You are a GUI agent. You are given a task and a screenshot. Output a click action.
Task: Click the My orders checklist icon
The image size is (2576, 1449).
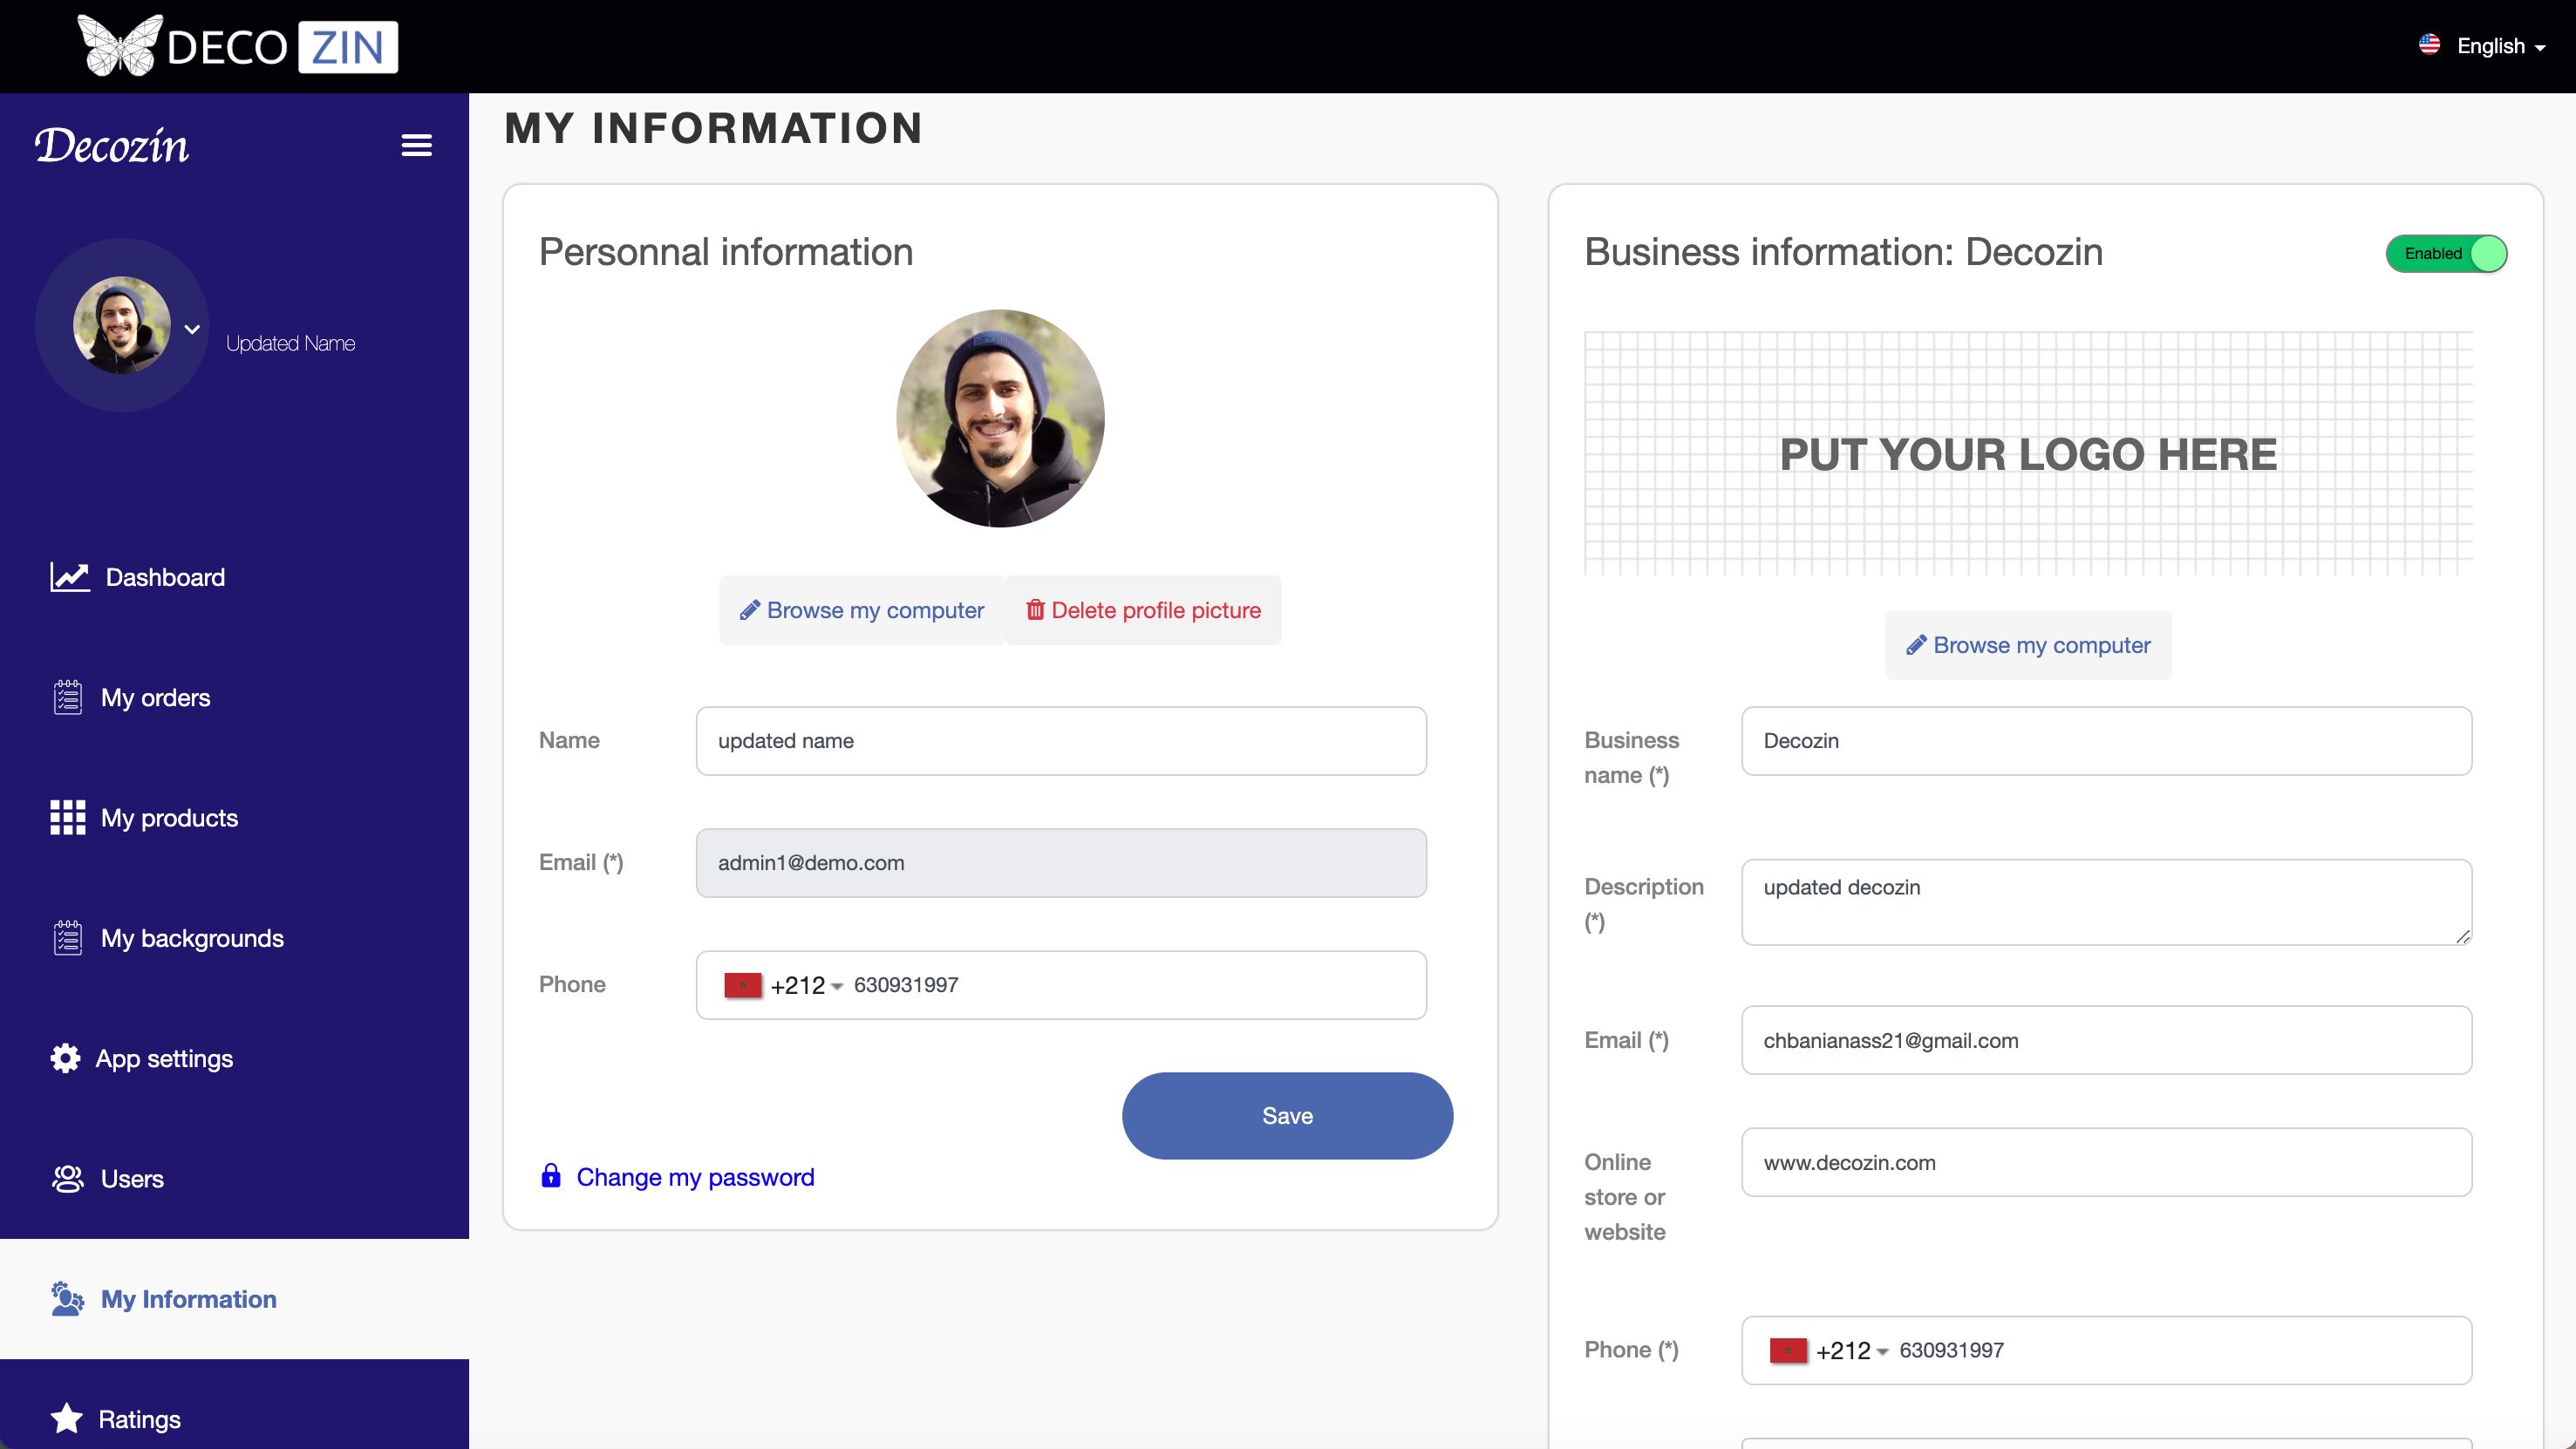pos(67,697)
